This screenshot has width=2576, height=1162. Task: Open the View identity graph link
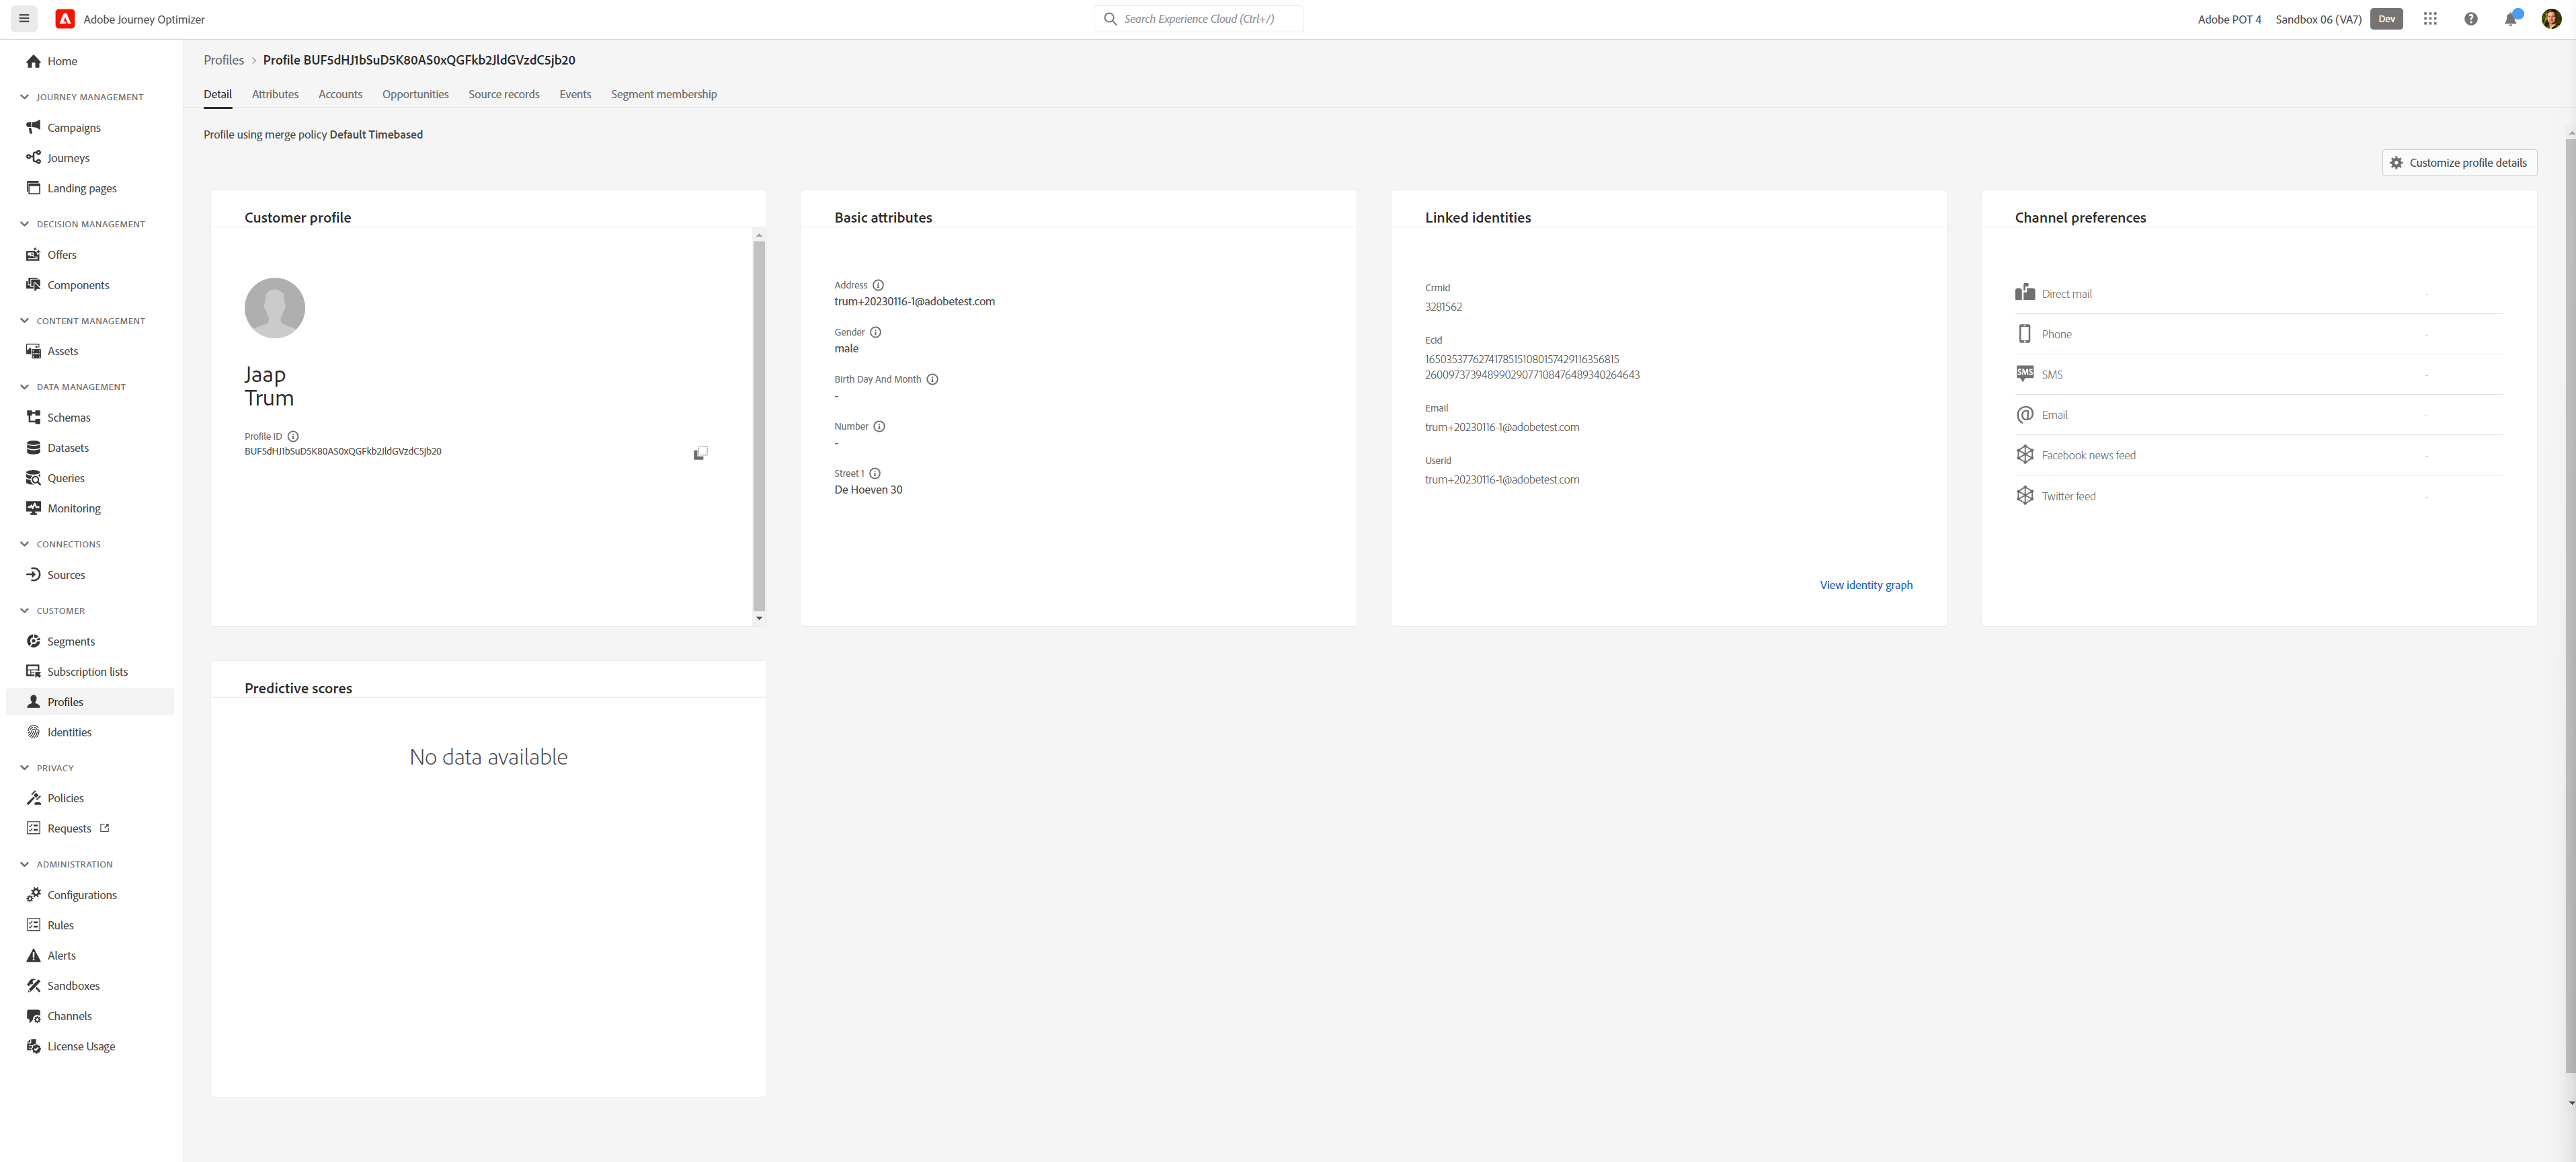click(1866, 585)
